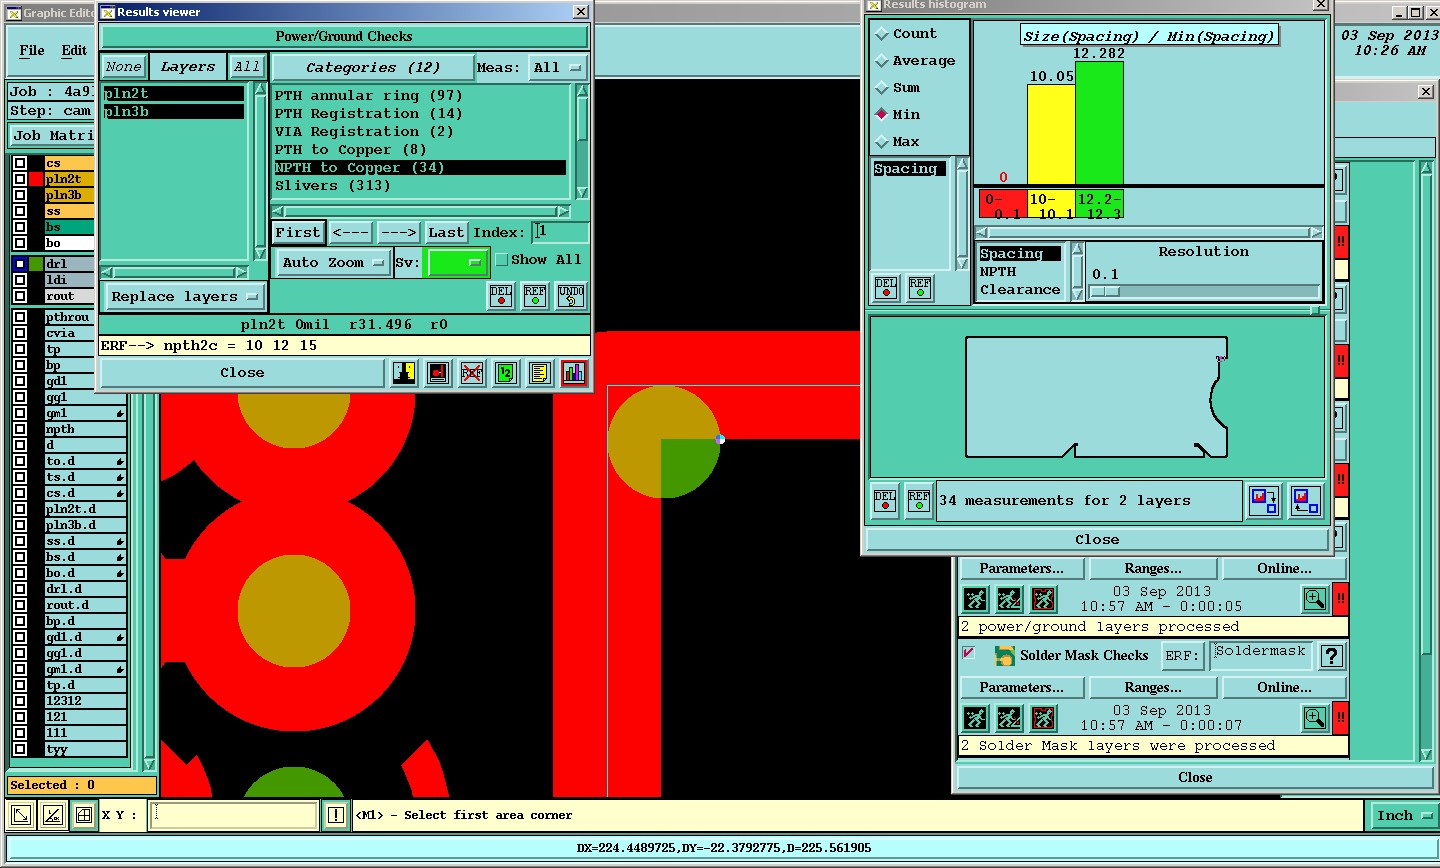Click the grid window icon beside X Y
The height and width of the screenshot is (868, 1440).
pos(84,815)
